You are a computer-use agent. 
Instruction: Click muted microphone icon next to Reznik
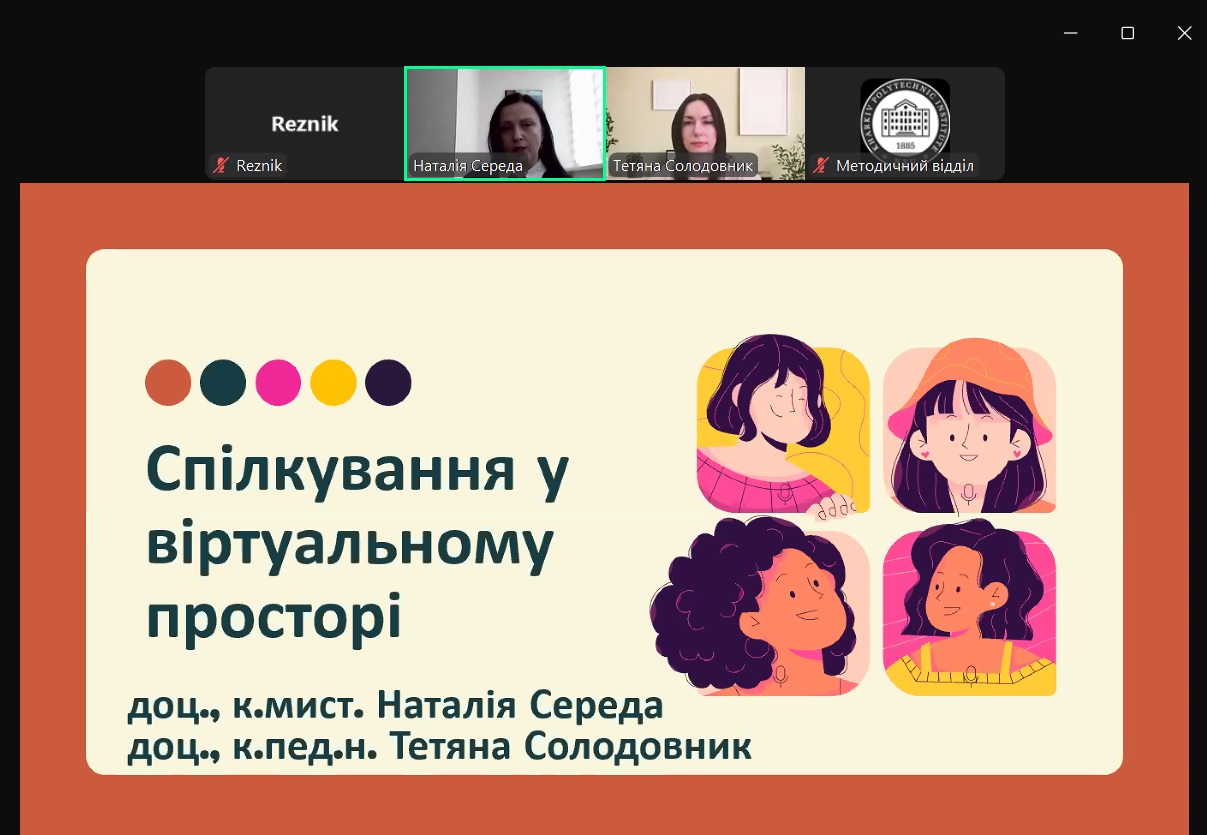(221, 166)
